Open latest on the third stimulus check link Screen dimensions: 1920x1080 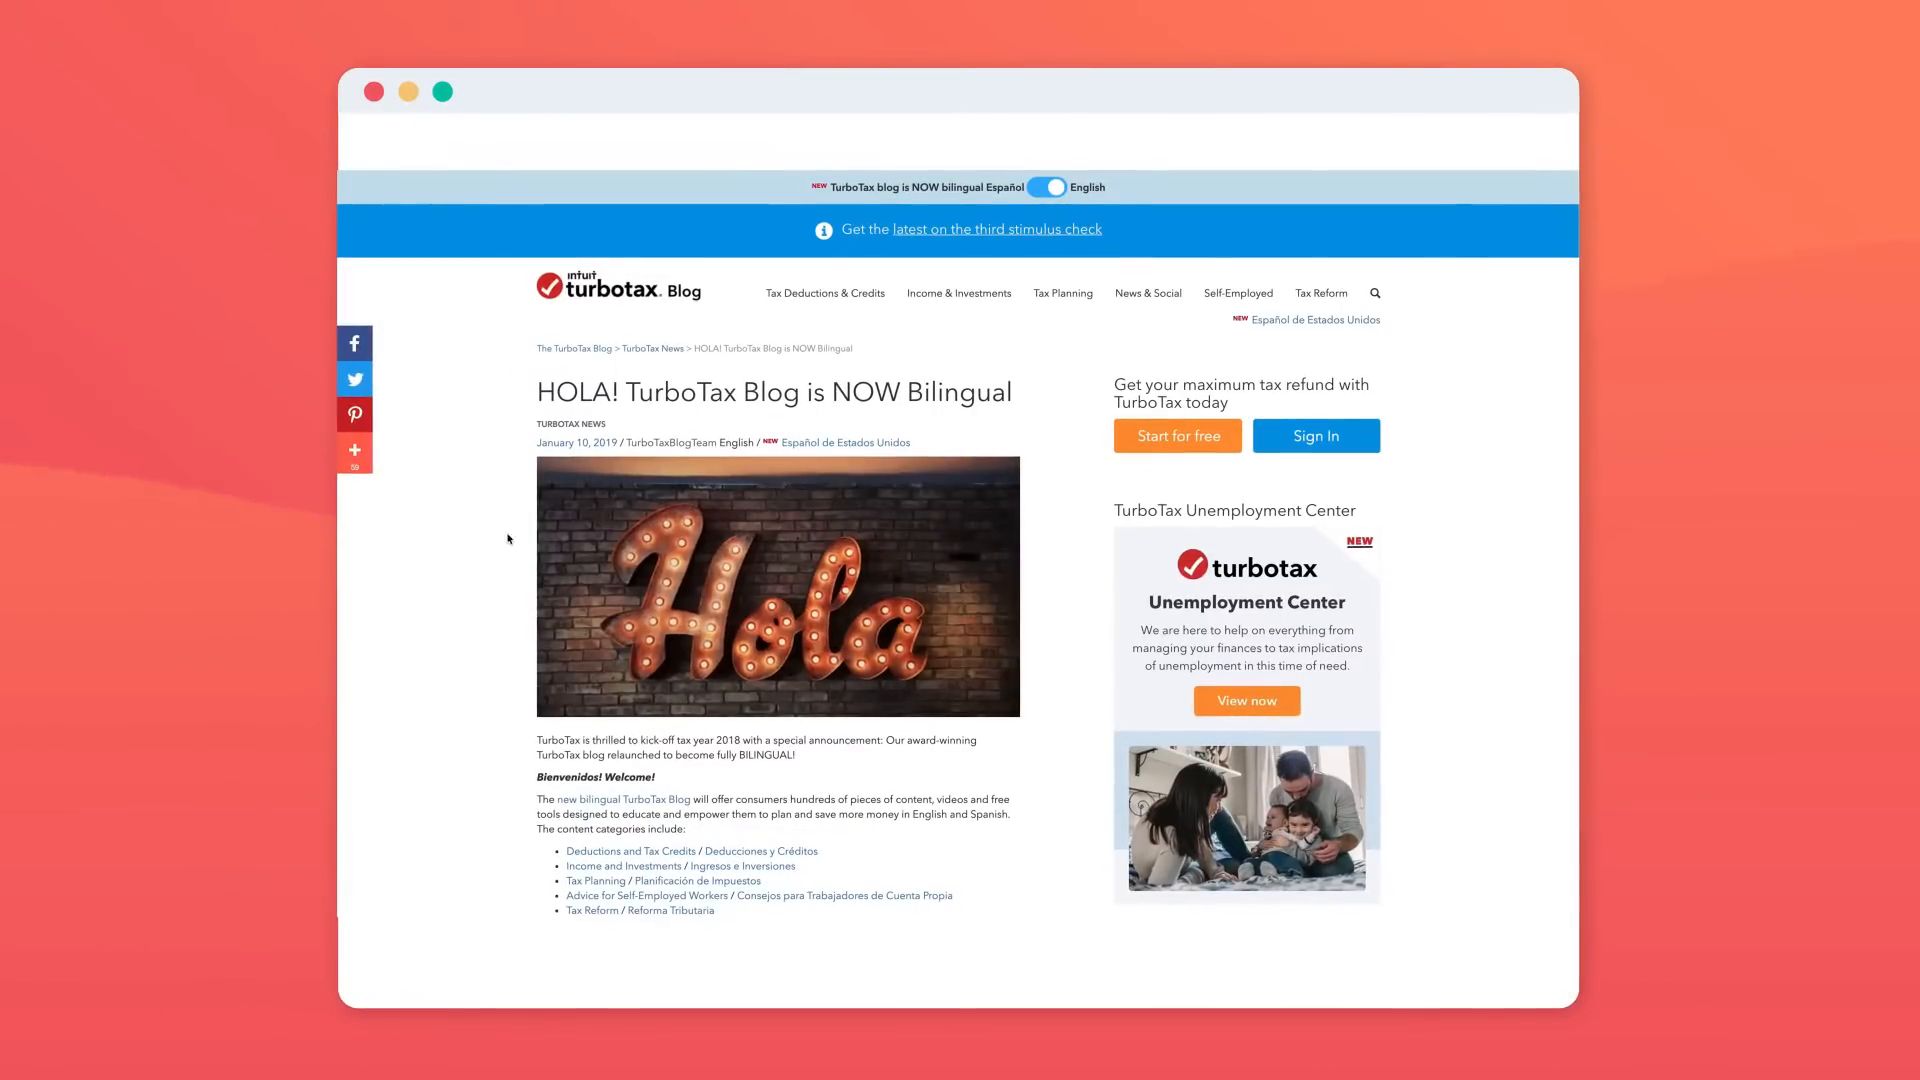tap(997, 229)
